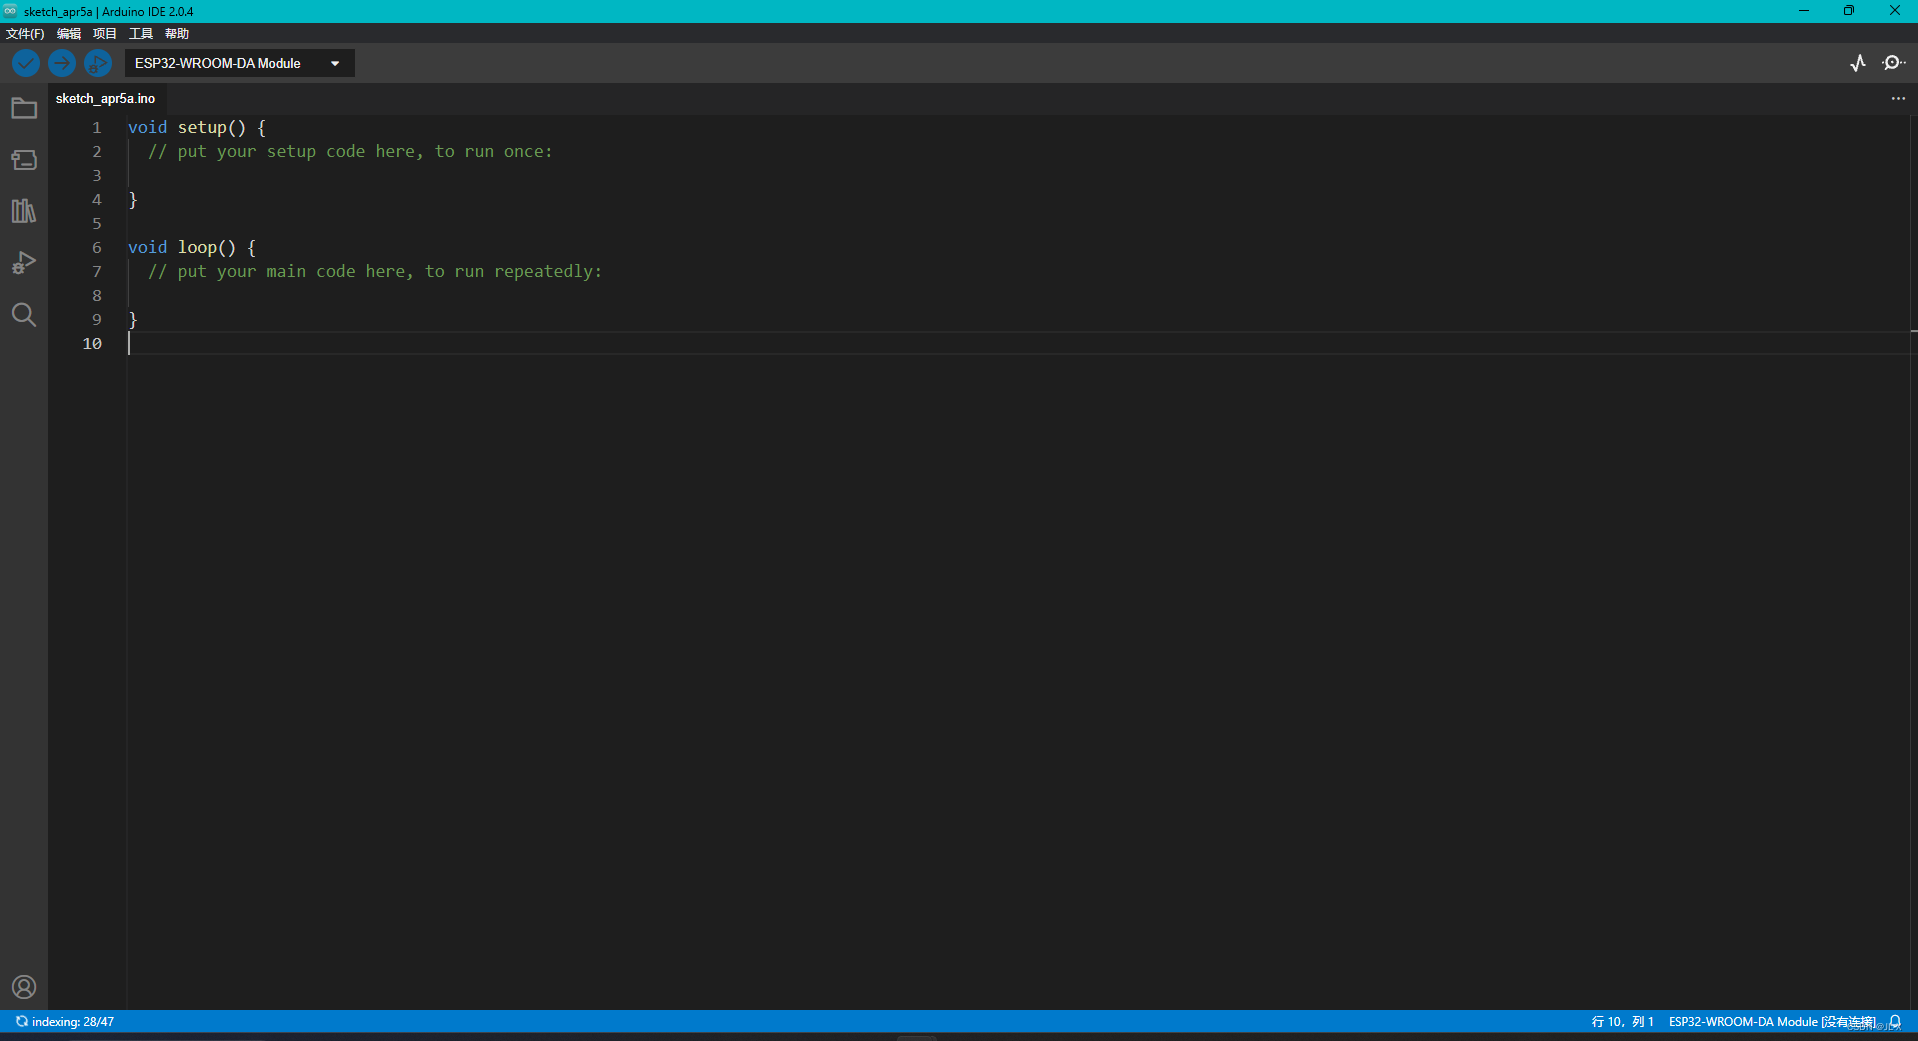This screenshot has height=1041, width=1918.
Task: Click the main code comment on line 7
Action: [x=375, y=271]
